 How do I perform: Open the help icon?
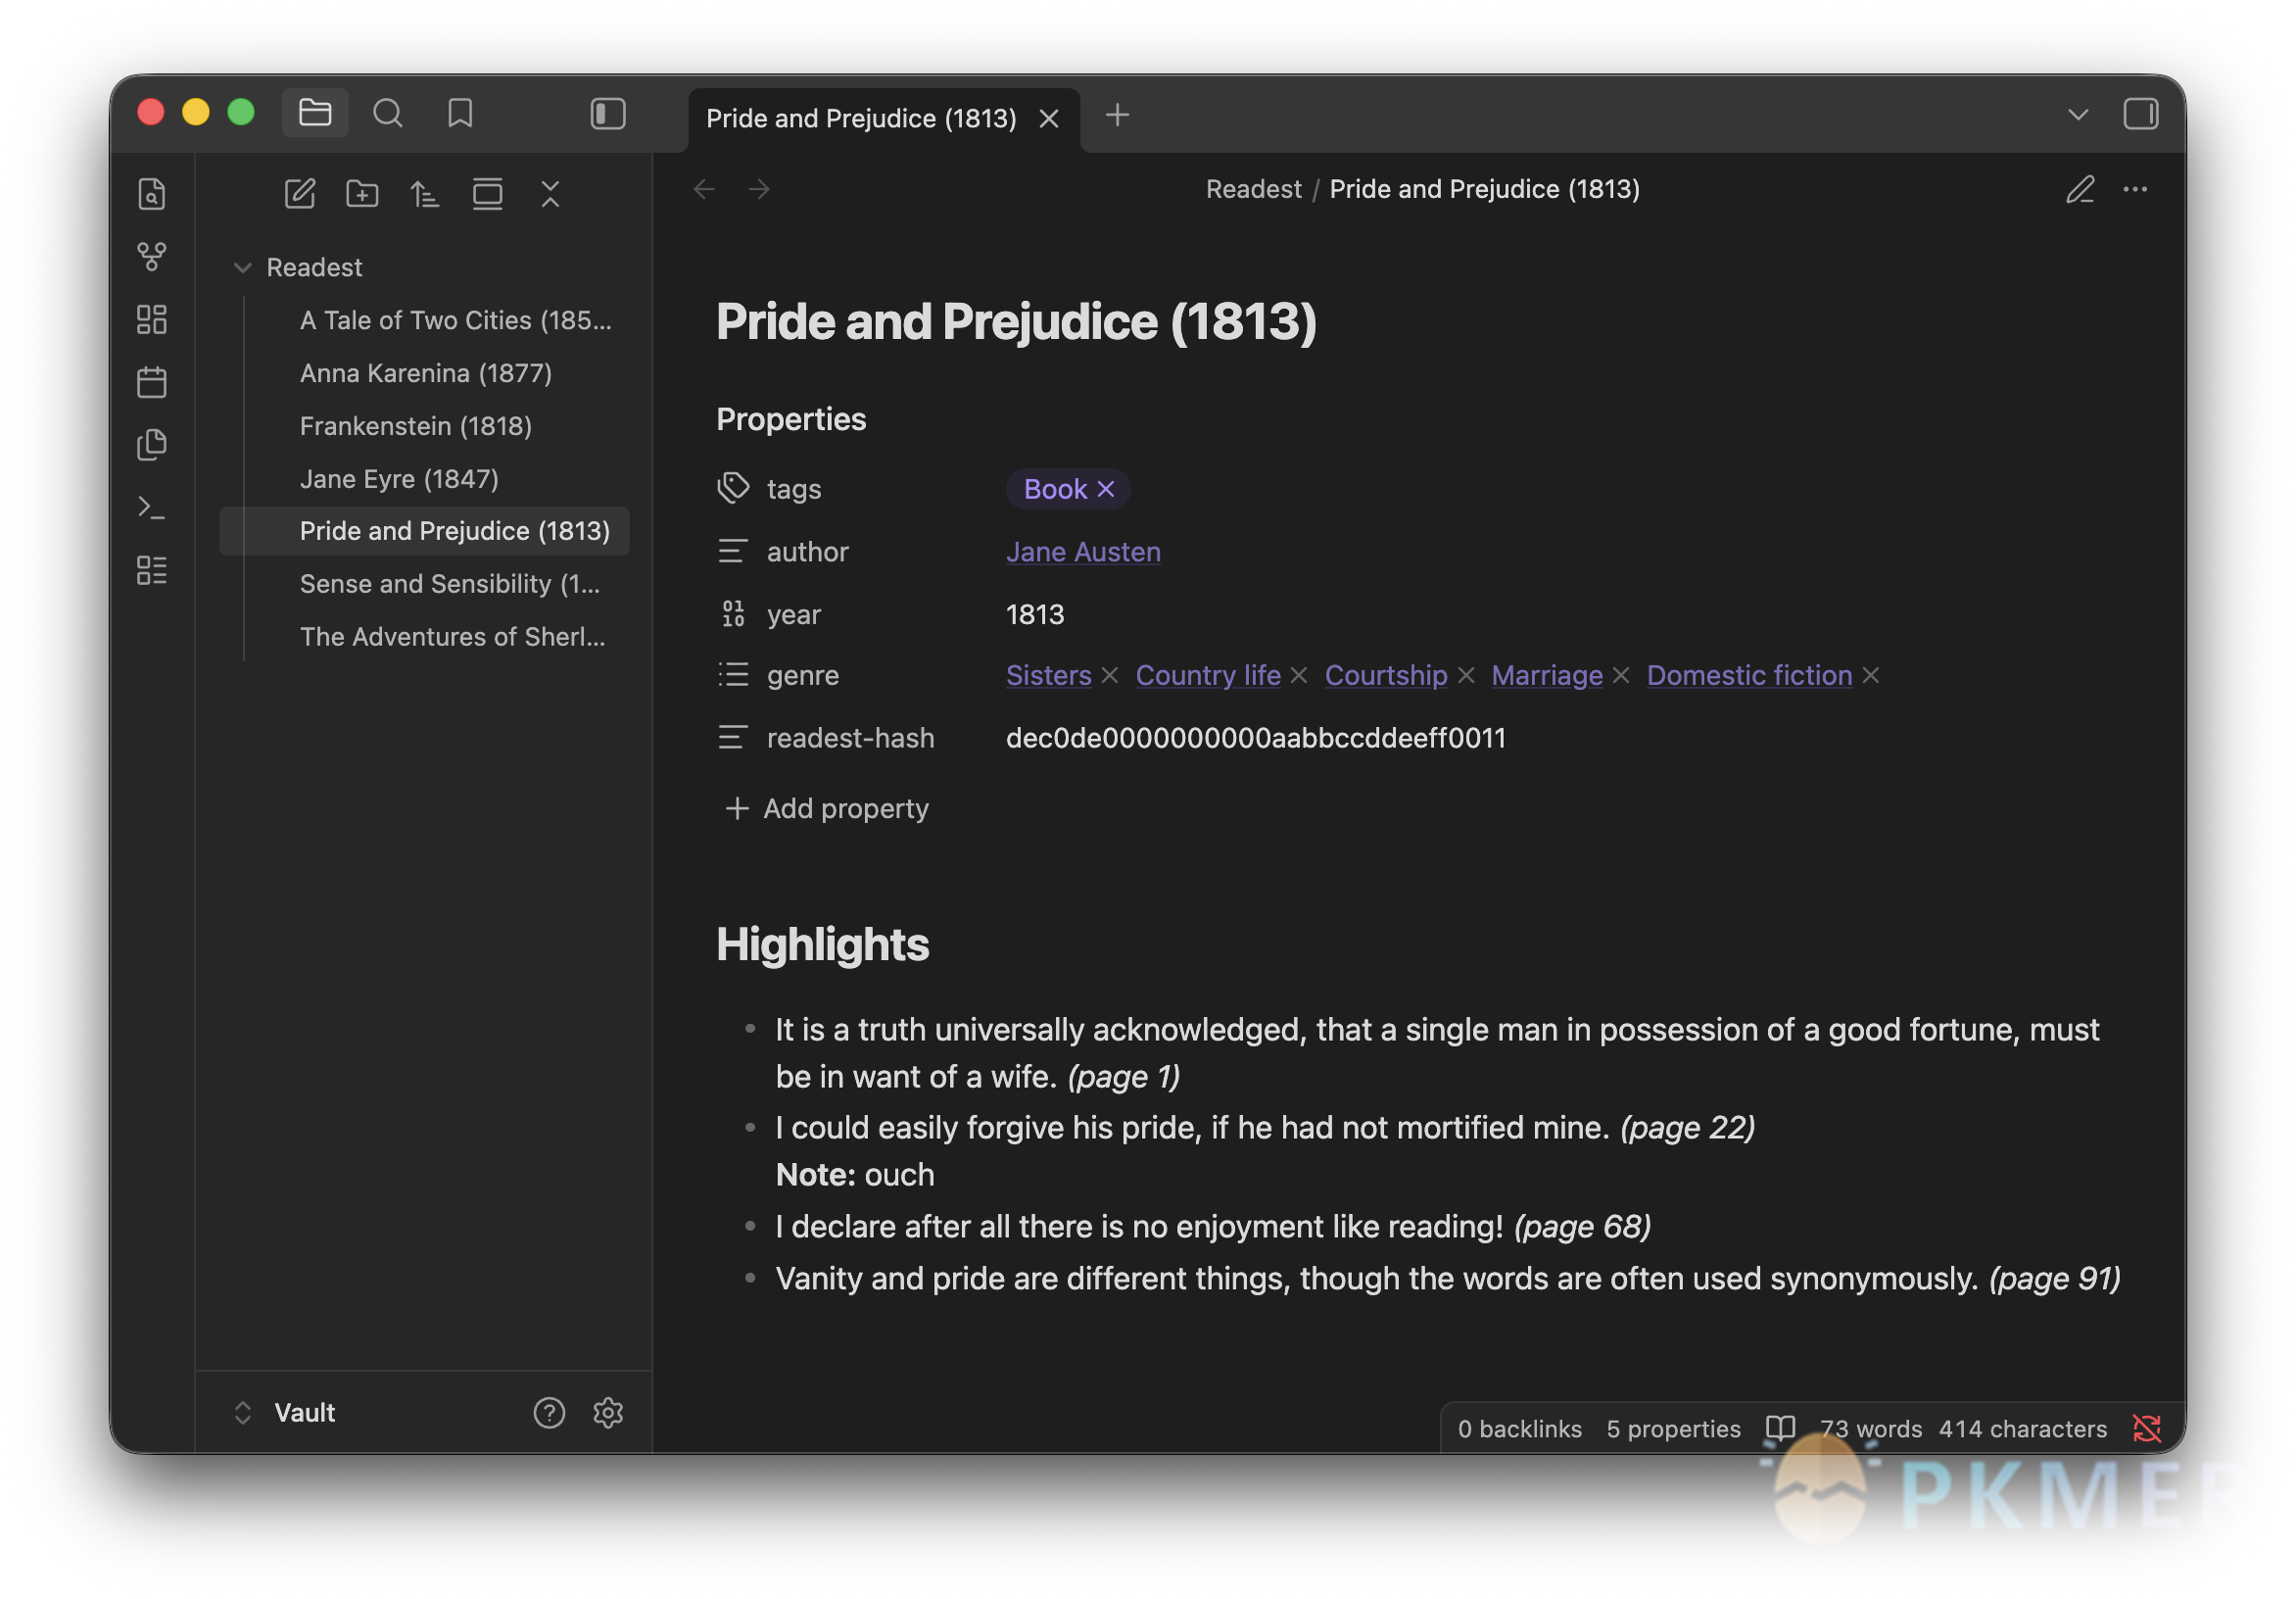549,1412
